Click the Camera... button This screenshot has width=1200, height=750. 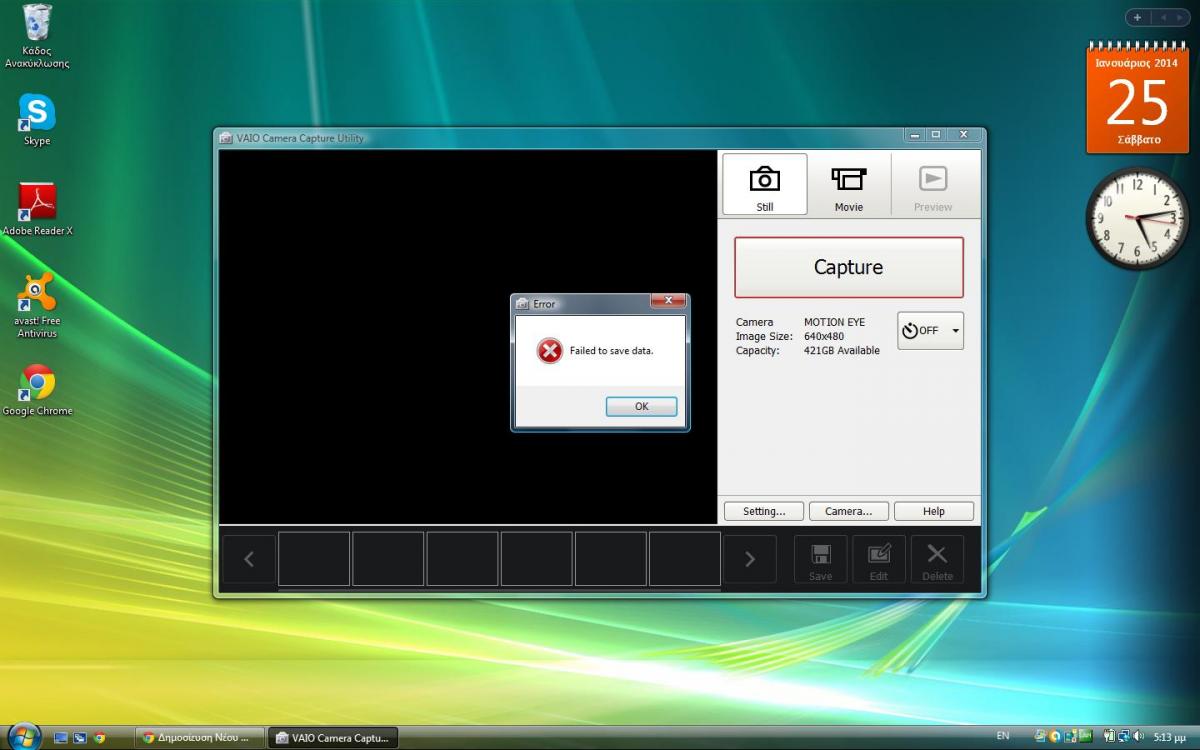click(x=848, y=511)
